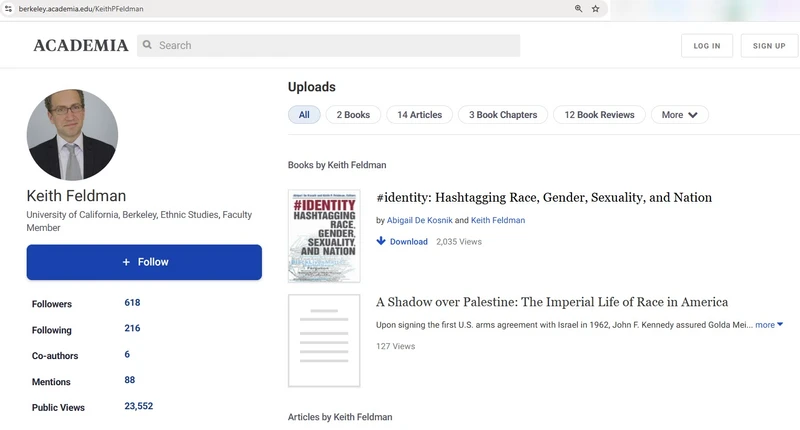The height and width of the screenshot is (430, 800).
Task: Open the Log In page
Action: [707, 46]
